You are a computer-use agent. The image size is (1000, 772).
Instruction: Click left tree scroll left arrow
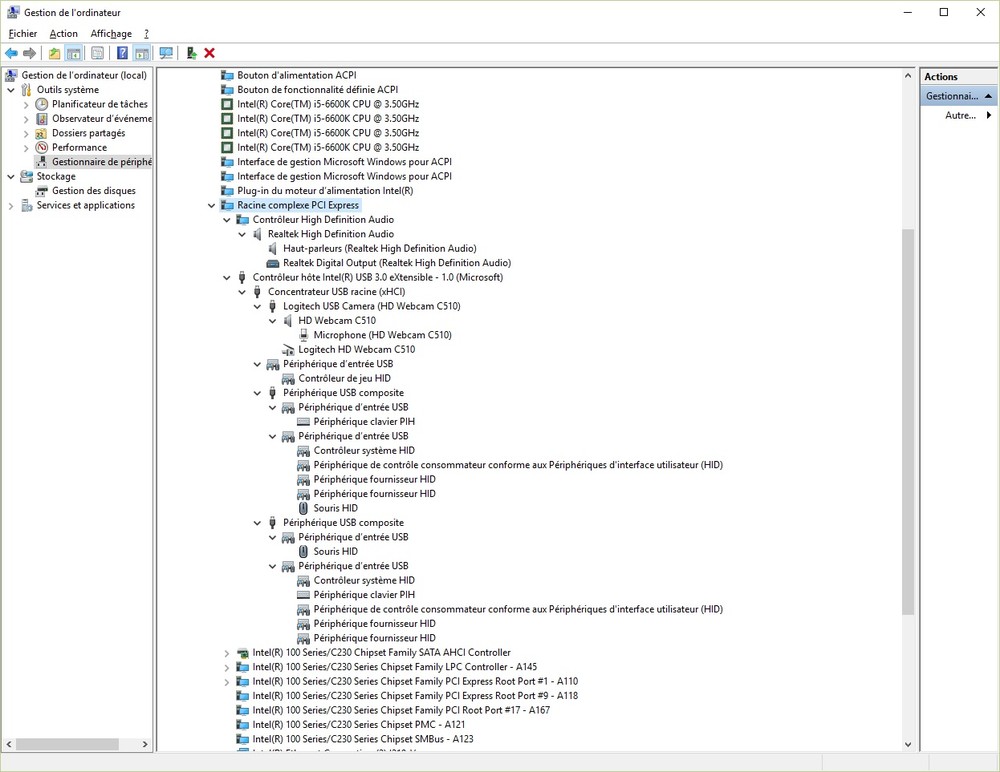pos(9,745)
